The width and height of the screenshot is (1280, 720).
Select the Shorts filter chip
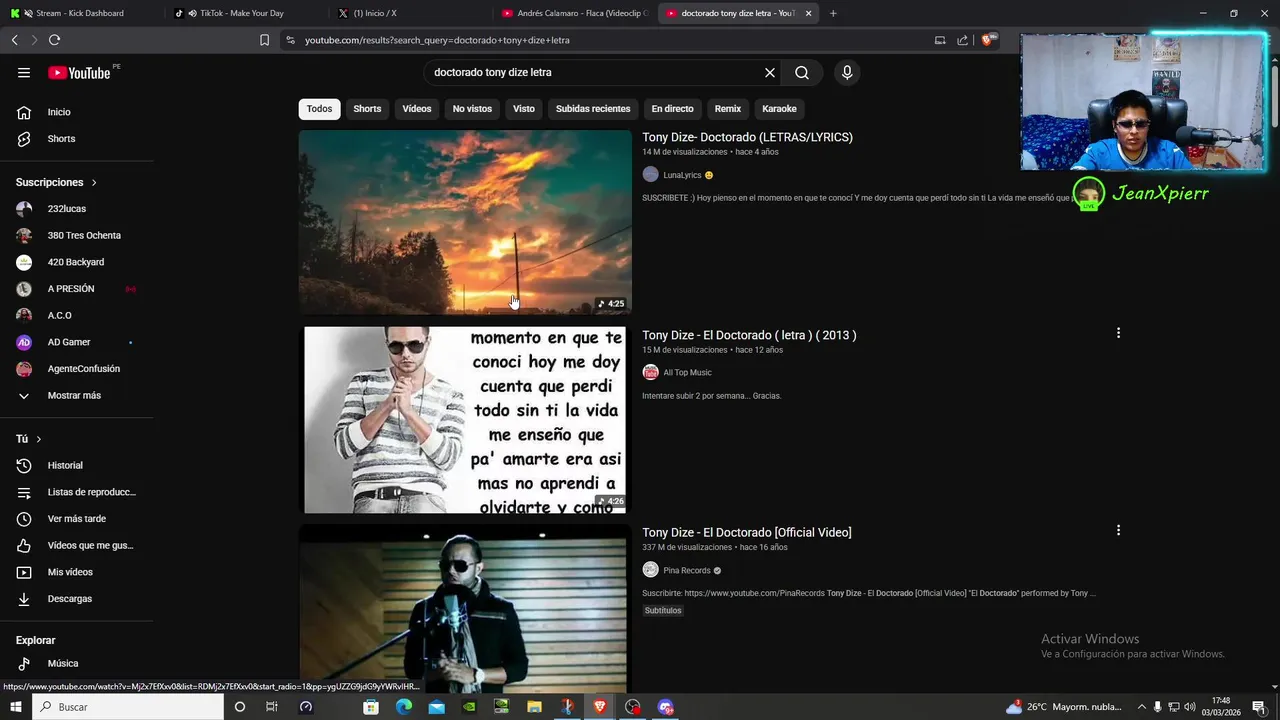[367, 109]
